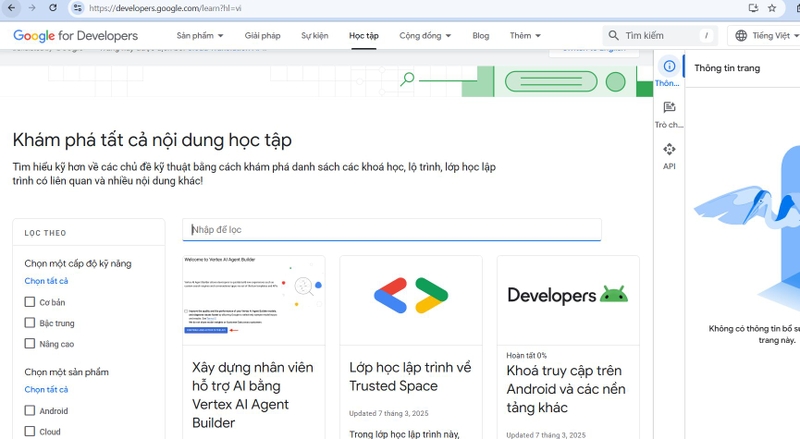800x439 pixels.
Task: Click the Thông tin trang panel heading
Action: tap(727, 68)
